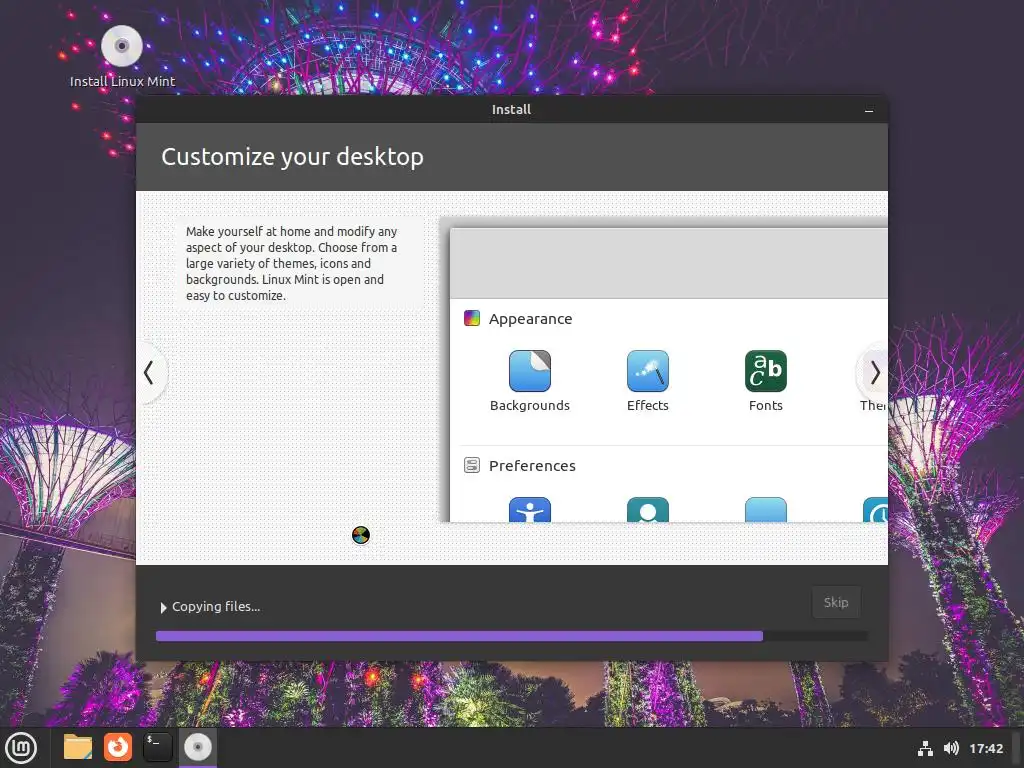The width and height of the screenshot is (1024, 768).
Task: Click the Copying files... status text
Action: pos(216,607)
